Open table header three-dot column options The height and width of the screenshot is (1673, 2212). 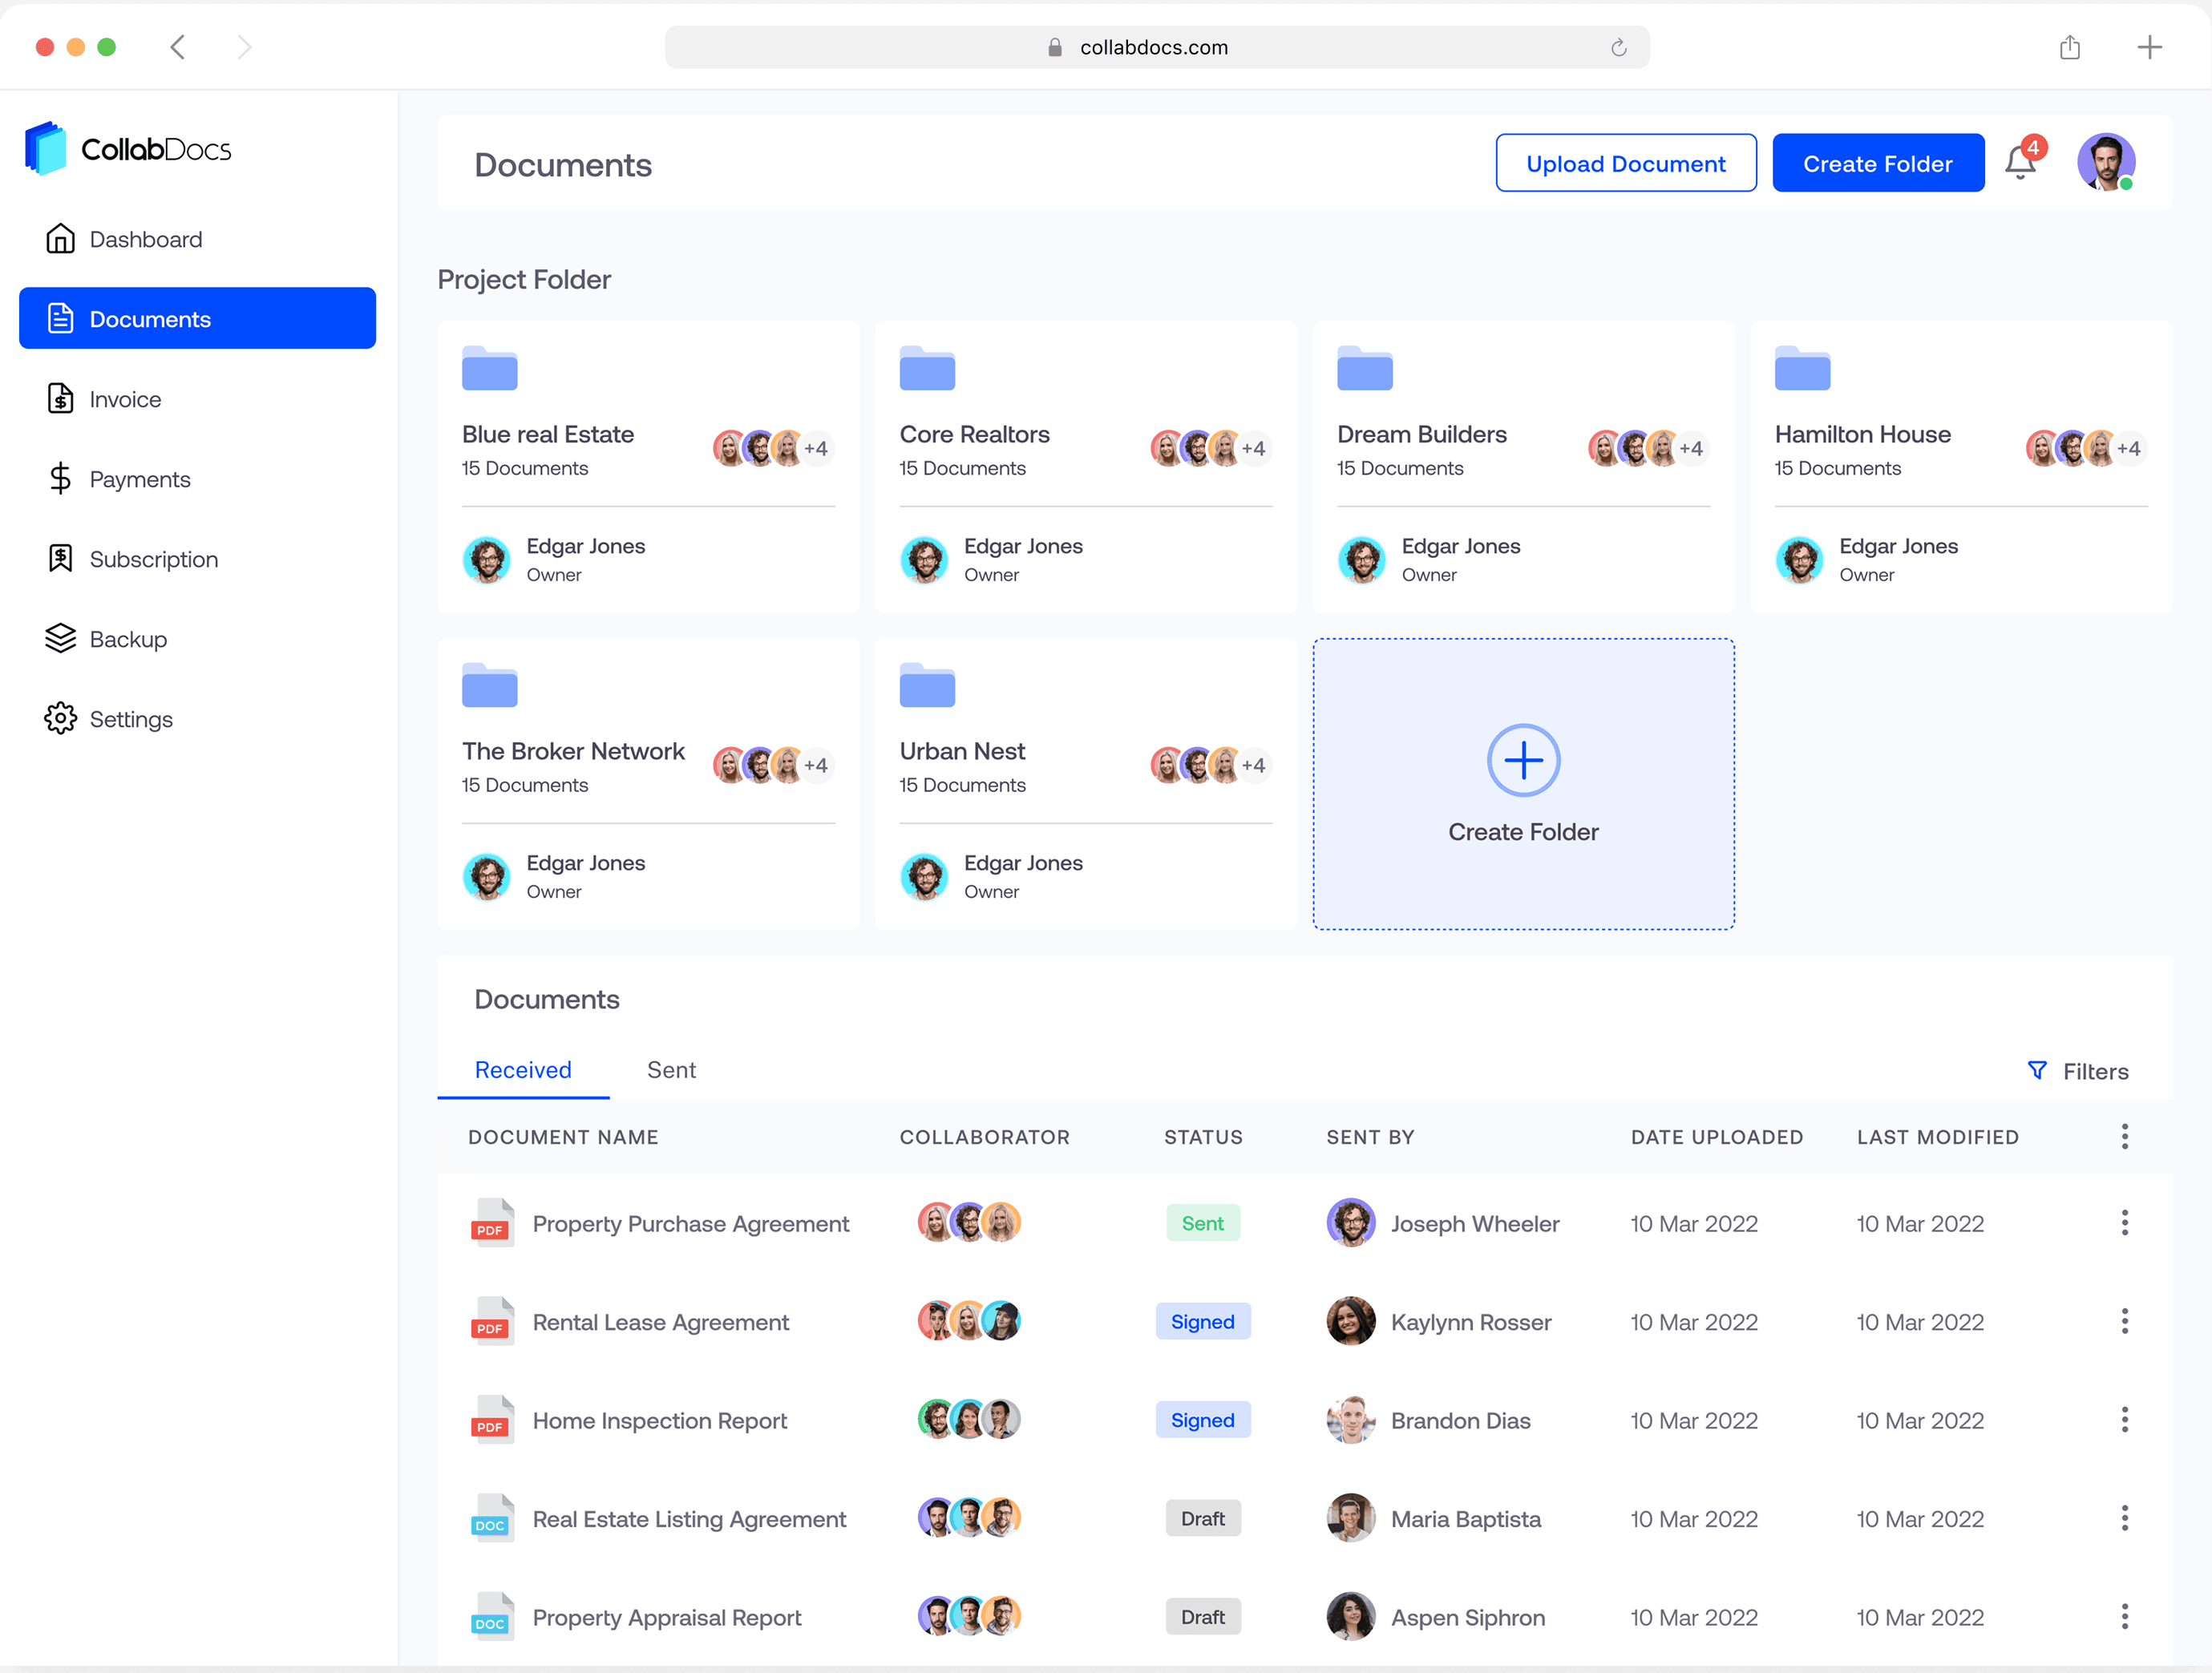click(2124, 1137)
